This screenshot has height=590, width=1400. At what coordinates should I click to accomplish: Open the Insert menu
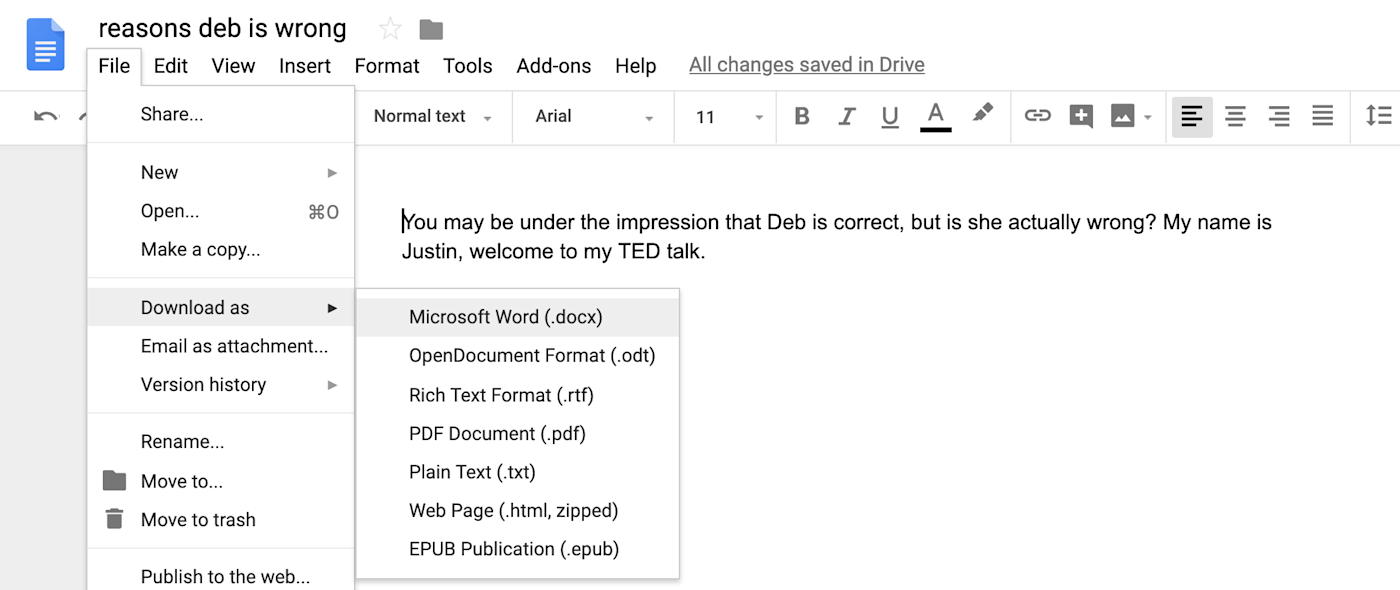coord(305,66)
